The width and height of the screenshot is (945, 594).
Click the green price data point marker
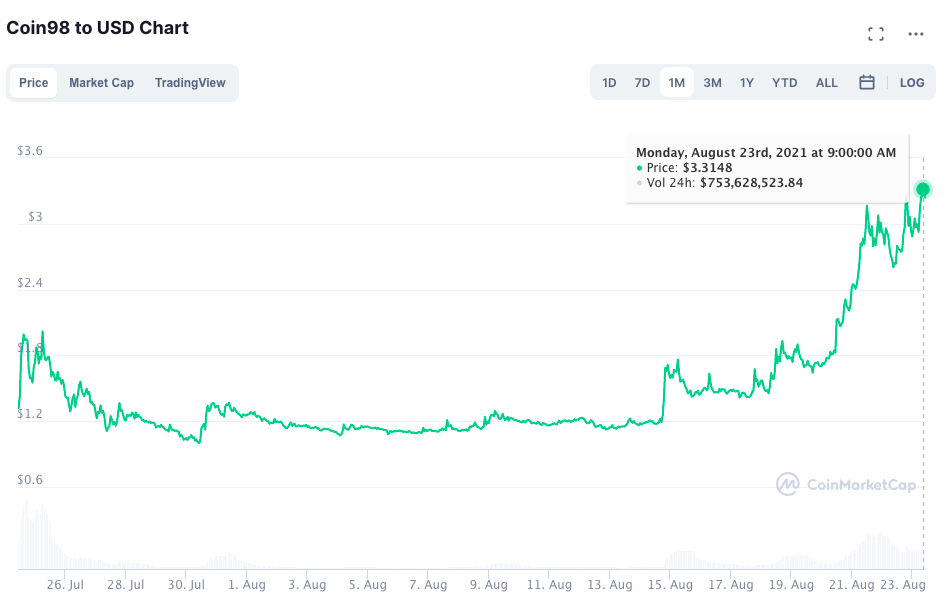coord(923,189)
